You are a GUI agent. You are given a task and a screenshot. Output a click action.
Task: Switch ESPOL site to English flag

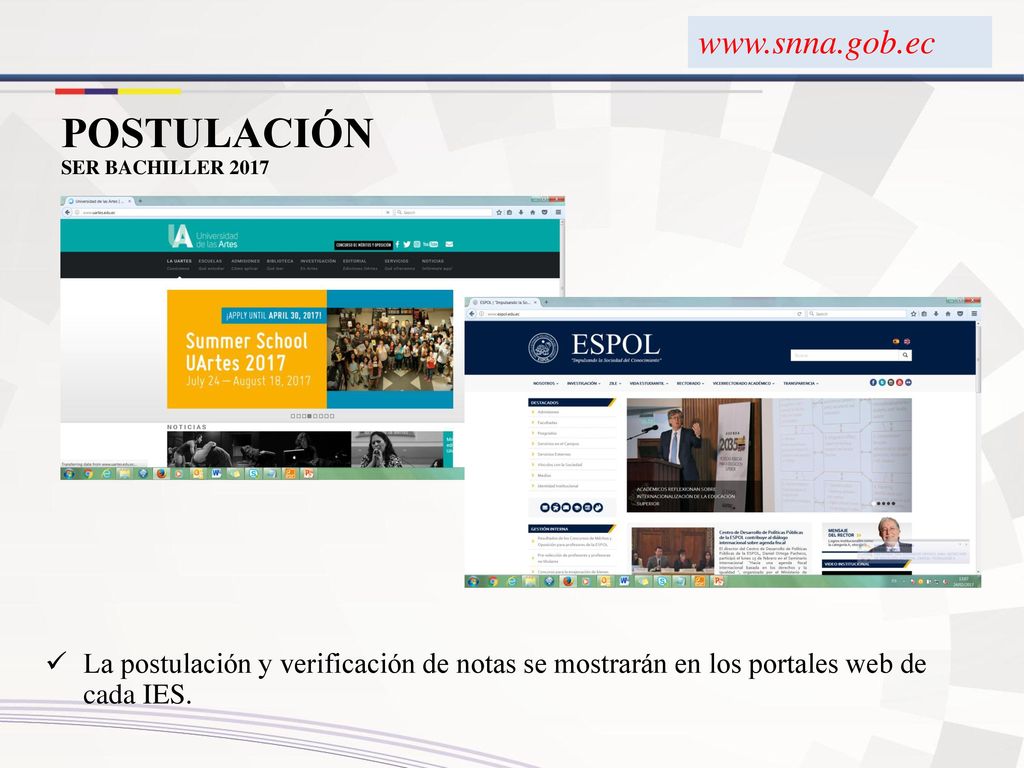[907, 342]
